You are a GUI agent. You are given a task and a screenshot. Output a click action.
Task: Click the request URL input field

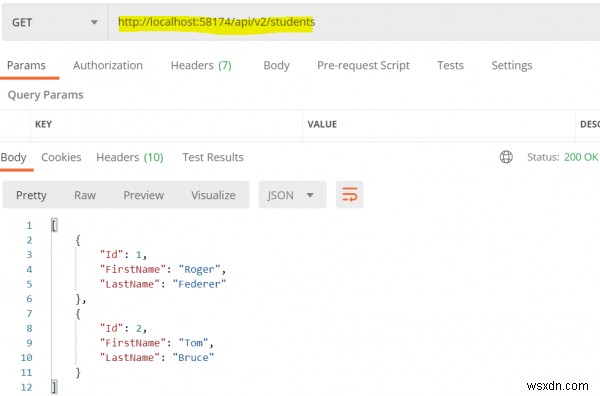pos(354,22)
